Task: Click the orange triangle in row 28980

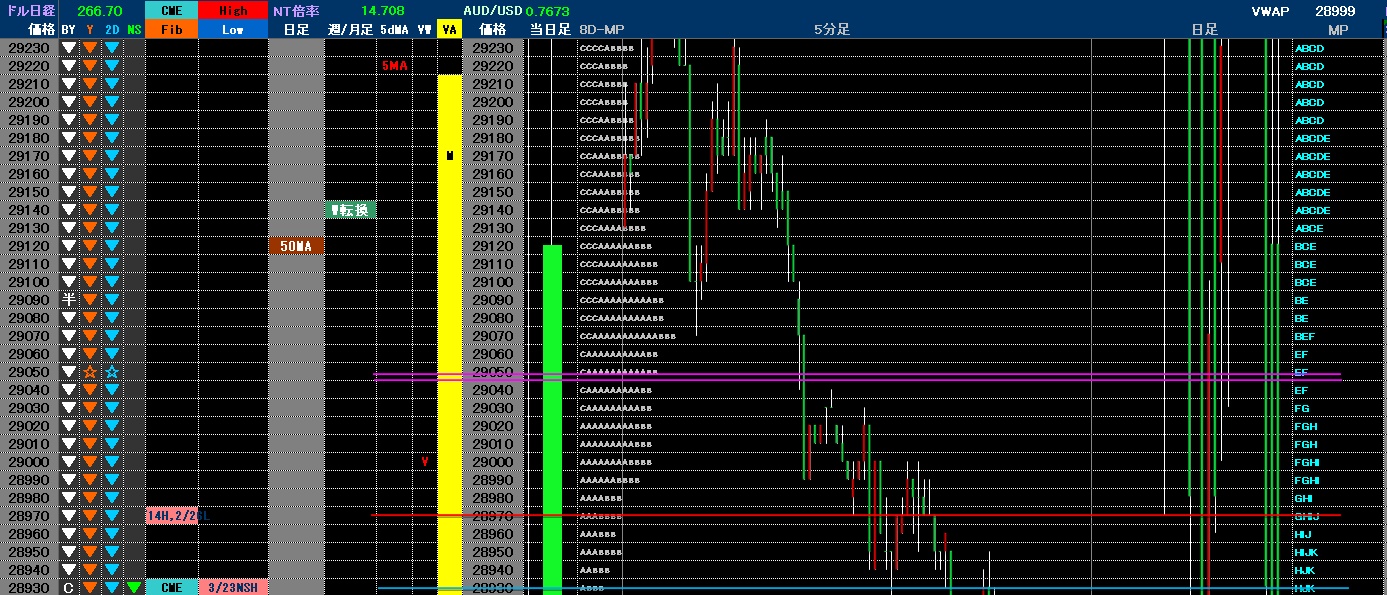Action: (x=90, y=498)
